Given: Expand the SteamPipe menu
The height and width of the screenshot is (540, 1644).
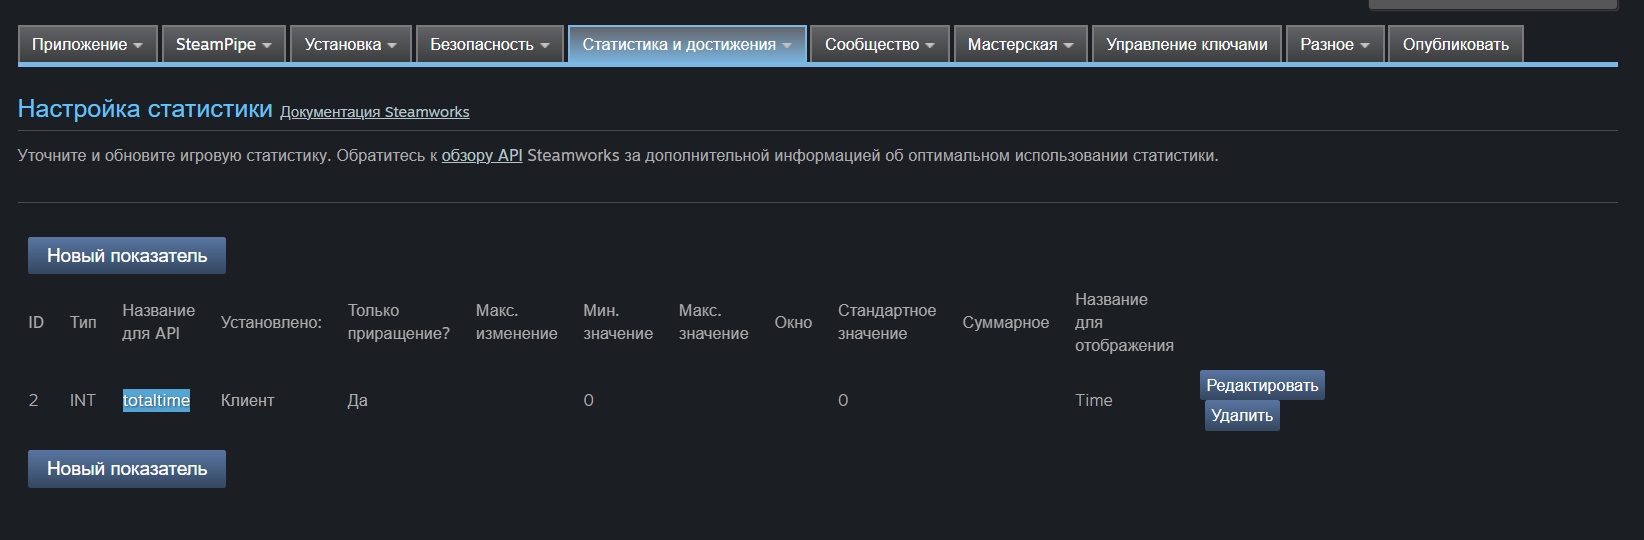Looking at the screenshot, I should (224, 44).
